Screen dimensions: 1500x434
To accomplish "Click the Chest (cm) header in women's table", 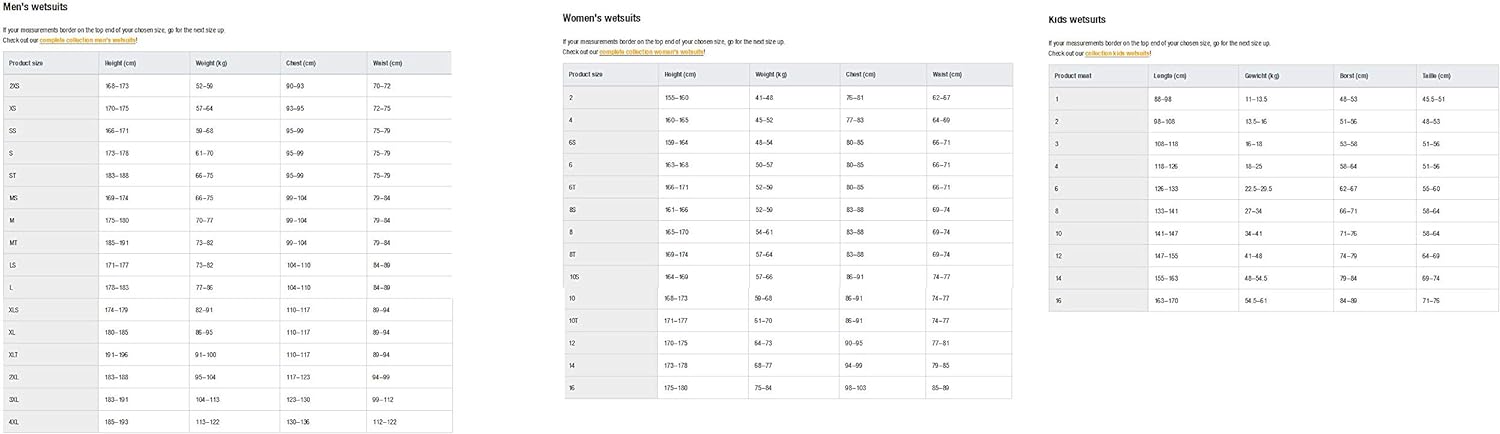I will click(x=861, y=74).
